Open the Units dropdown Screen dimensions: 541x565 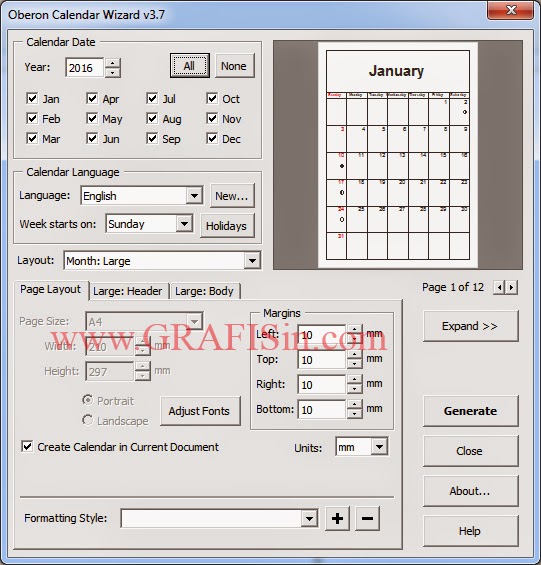click(379, 447)
